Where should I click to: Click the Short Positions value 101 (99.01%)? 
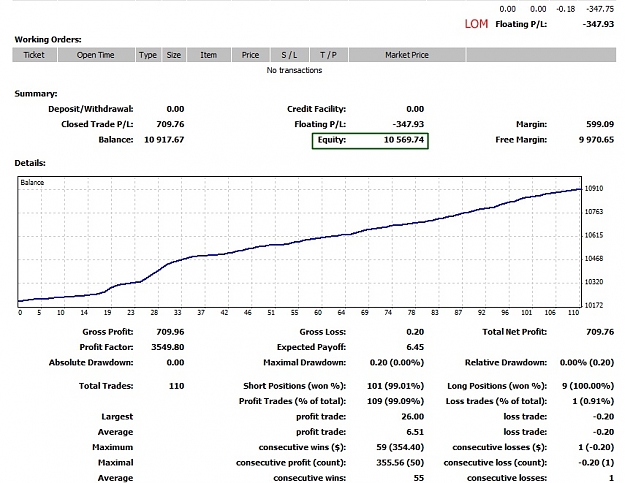pyautogui.click(x=395, y=386)
